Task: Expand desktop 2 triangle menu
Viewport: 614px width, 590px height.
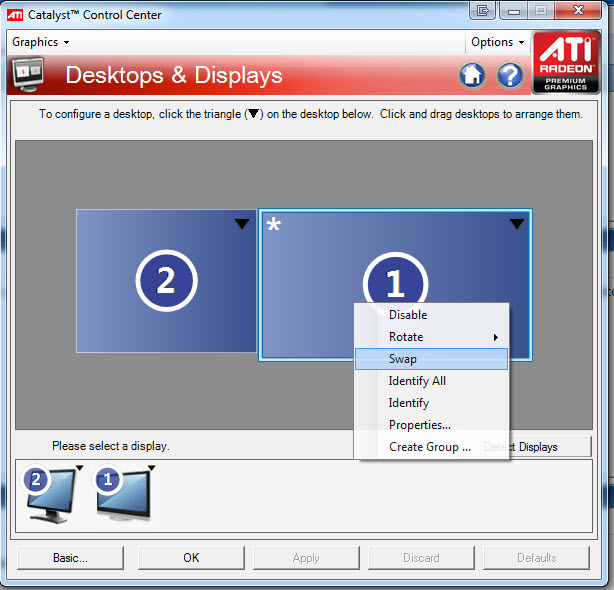Action: pos(242,224)
